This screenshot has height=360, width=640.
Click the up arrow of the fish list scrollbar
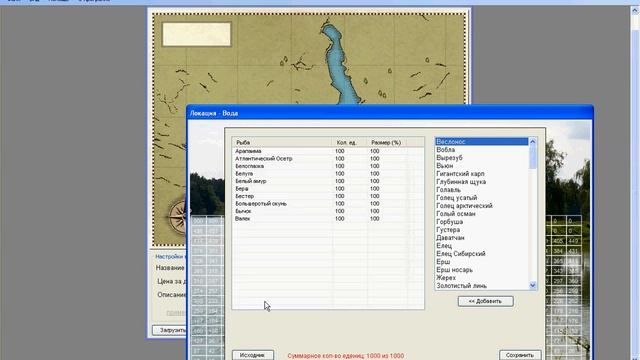[532, 142]
